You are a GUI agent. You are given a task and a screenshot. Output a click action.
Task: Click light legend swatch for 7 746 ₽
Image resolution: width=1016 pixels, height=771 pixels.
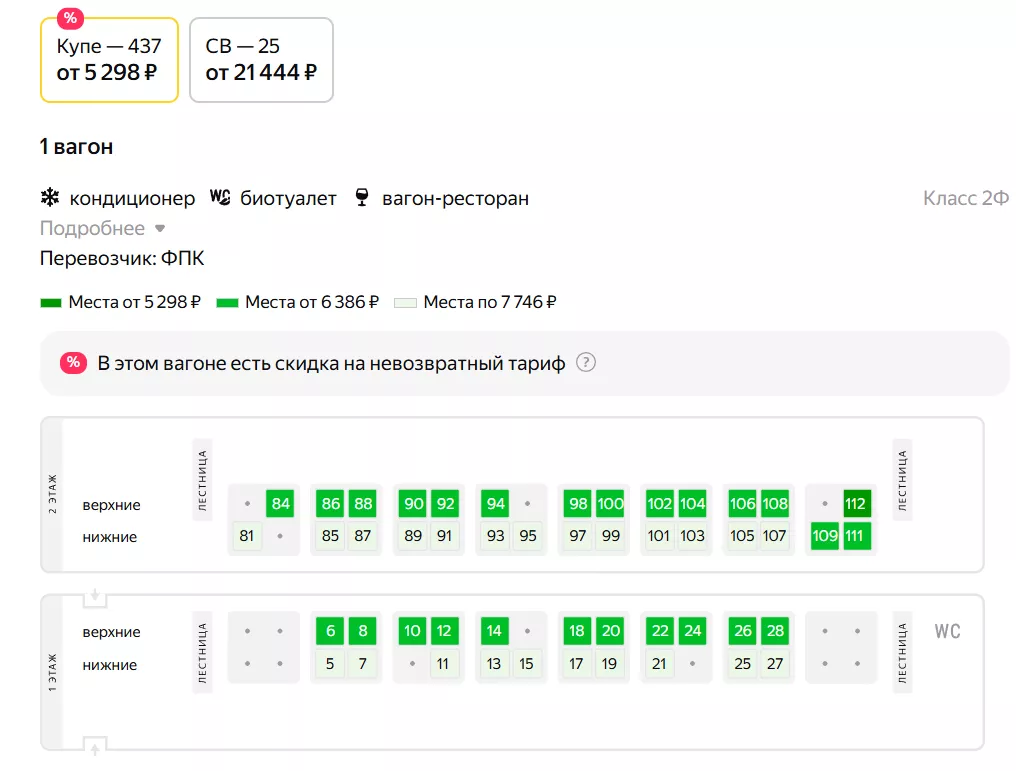[x=405, y=302]
